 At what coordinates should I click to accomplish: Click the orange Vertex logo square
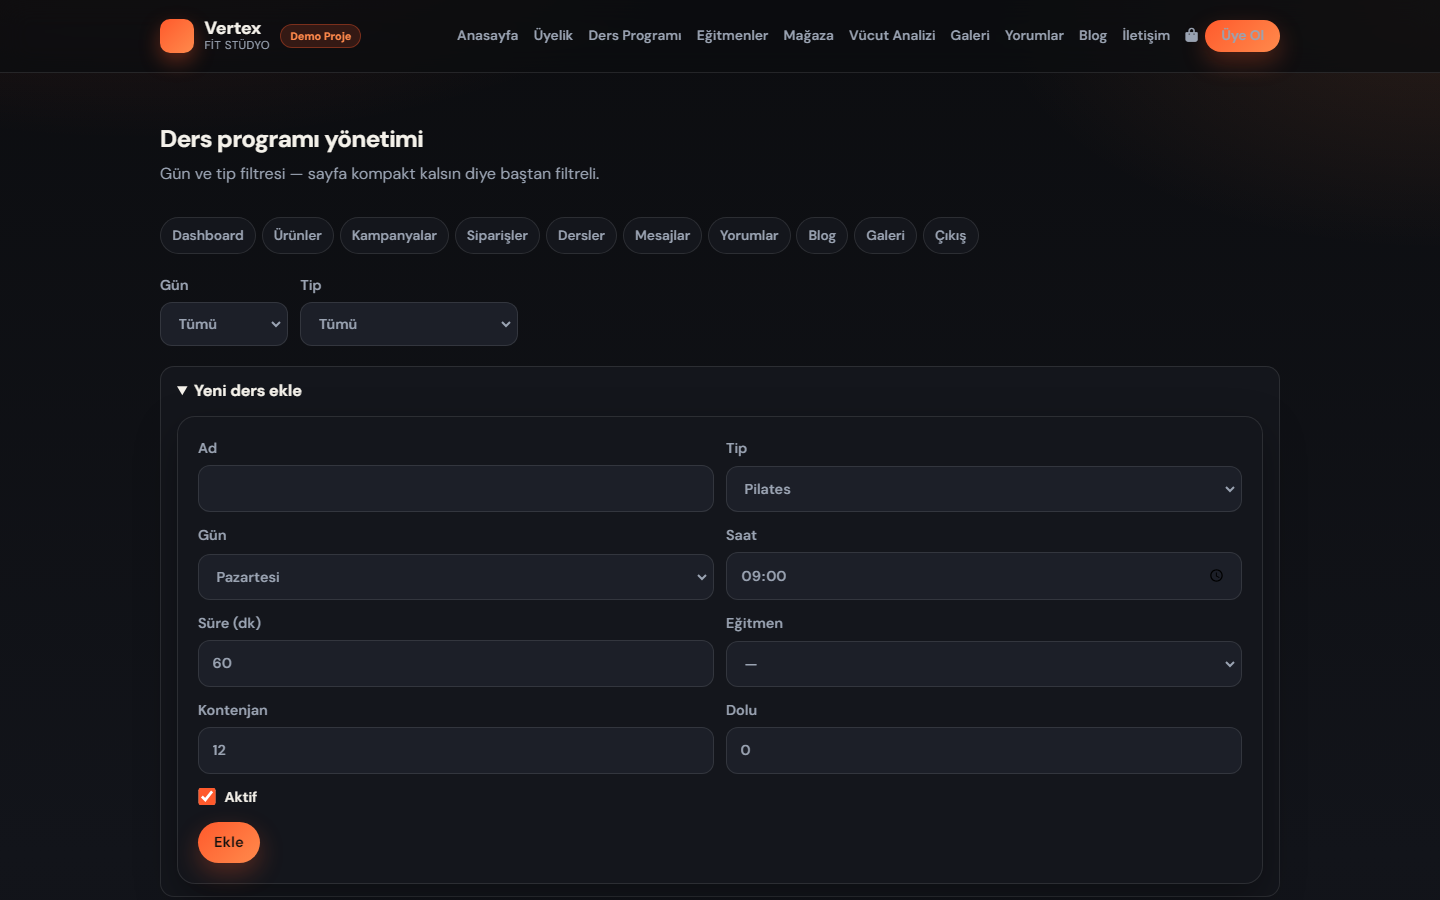177,36
